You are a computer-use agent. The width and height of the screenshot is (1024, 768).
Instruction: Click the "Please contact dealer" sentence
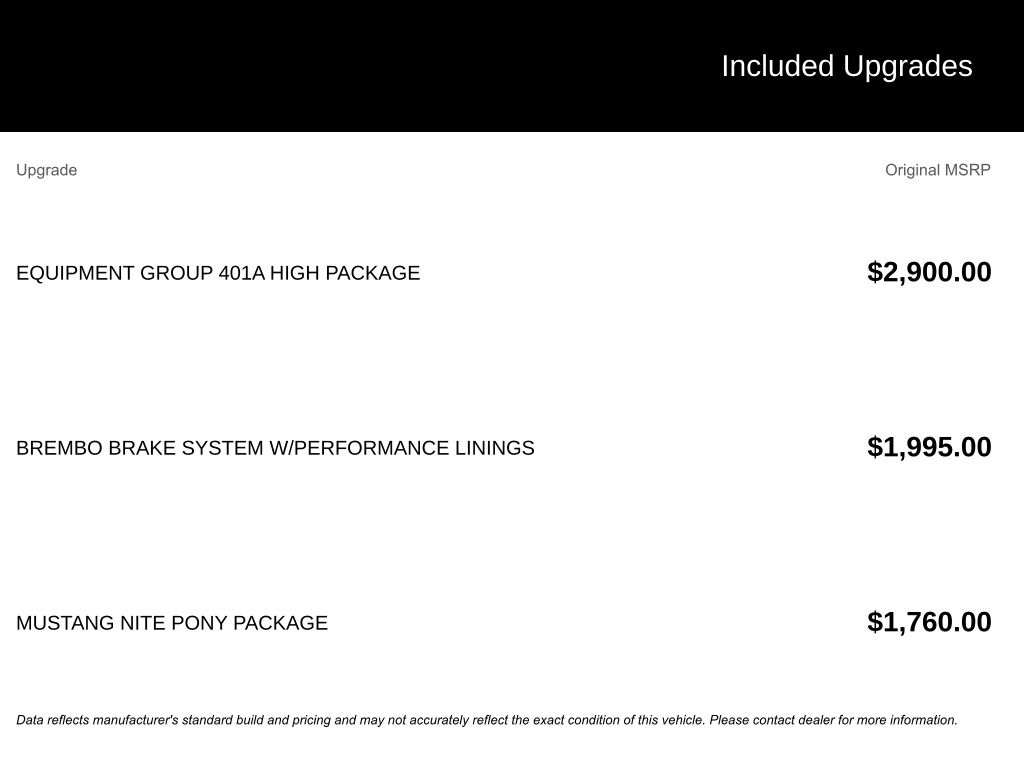tap(833, 720)
